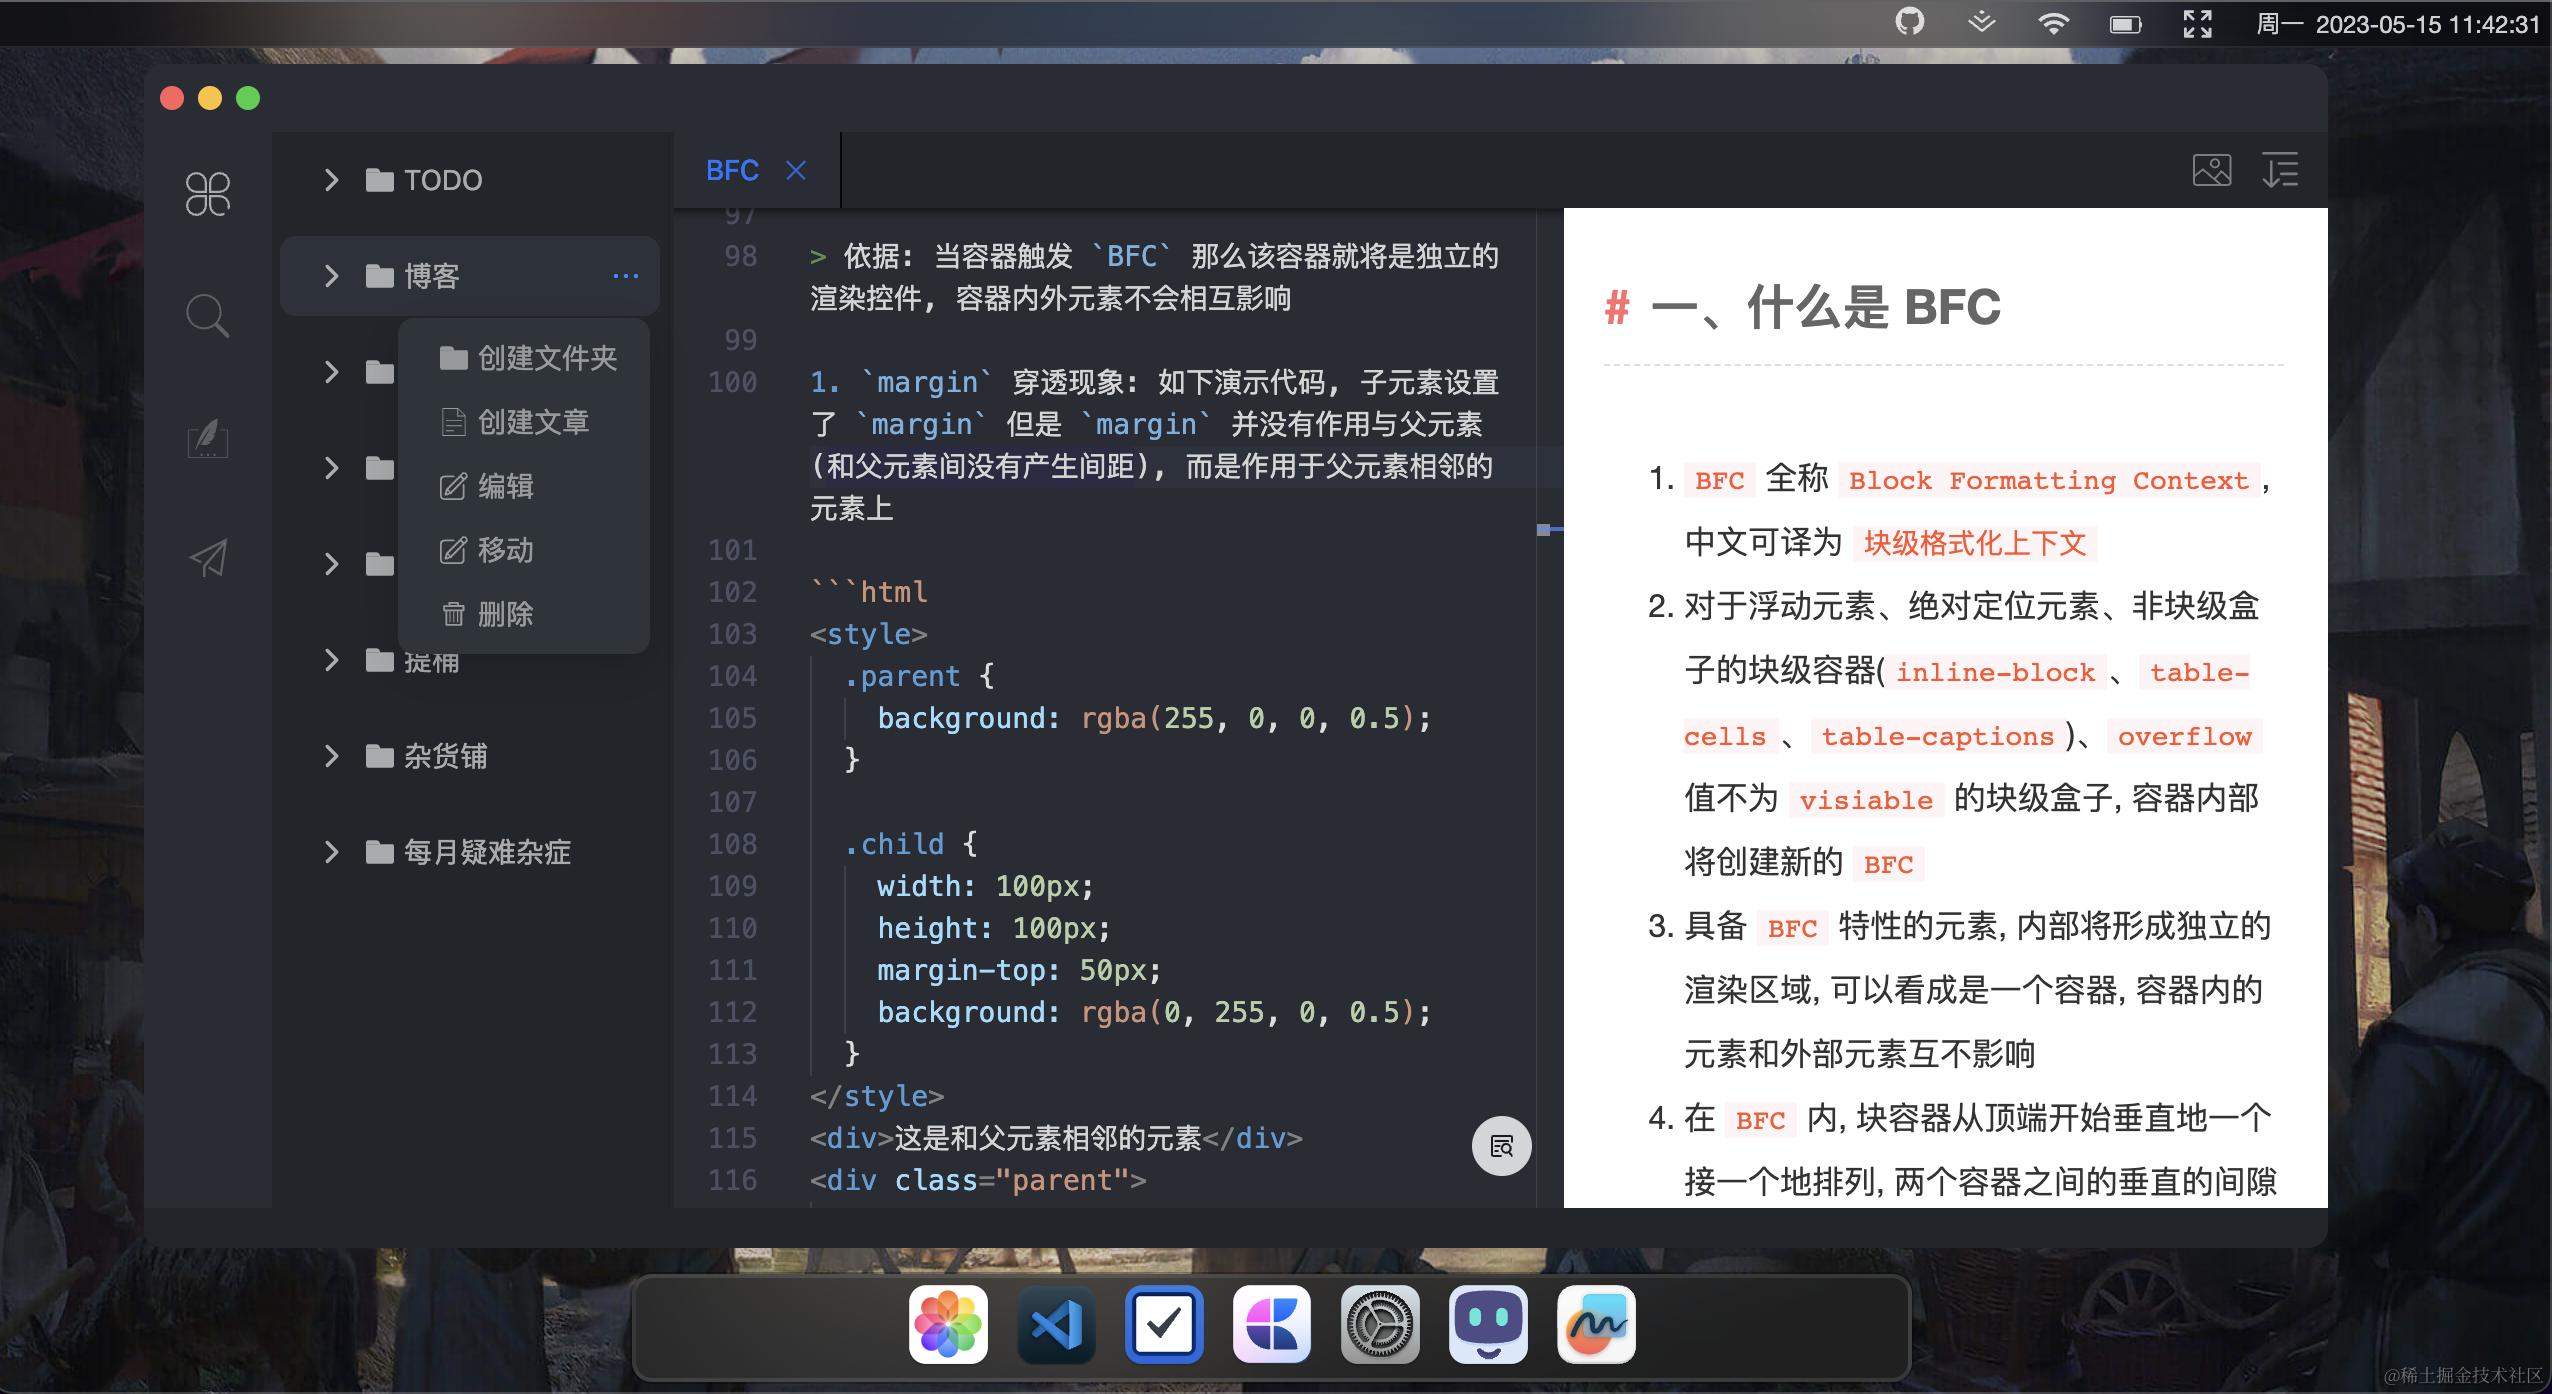Click the floating preview toggle icon in editor
The height and width of the screenshot is (1394, 2552).
[1500, 1147]
